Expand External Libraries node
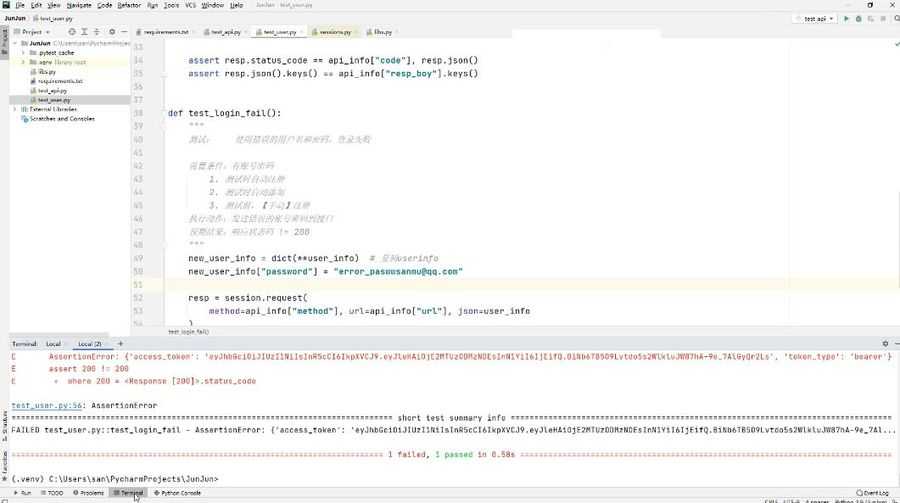 (16, 109)
